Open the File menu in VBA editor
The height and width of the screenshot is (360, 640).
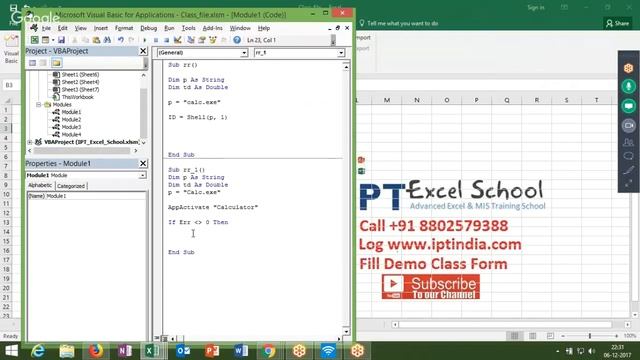point(46,28)
